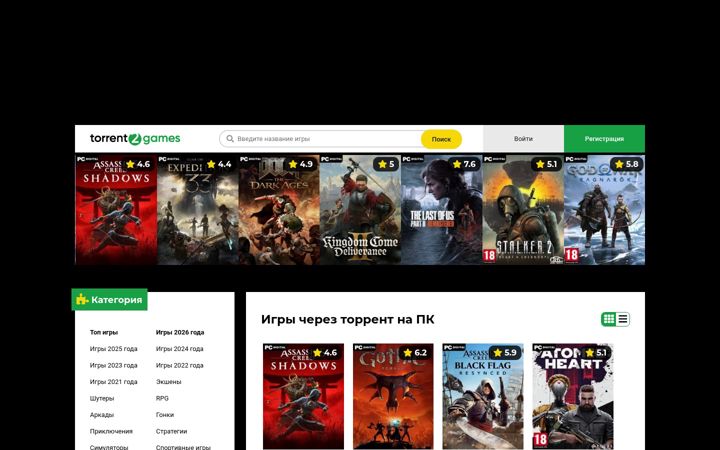720x450 pixels.
Task: Open the Приключения category
Action: pos(111,431)
